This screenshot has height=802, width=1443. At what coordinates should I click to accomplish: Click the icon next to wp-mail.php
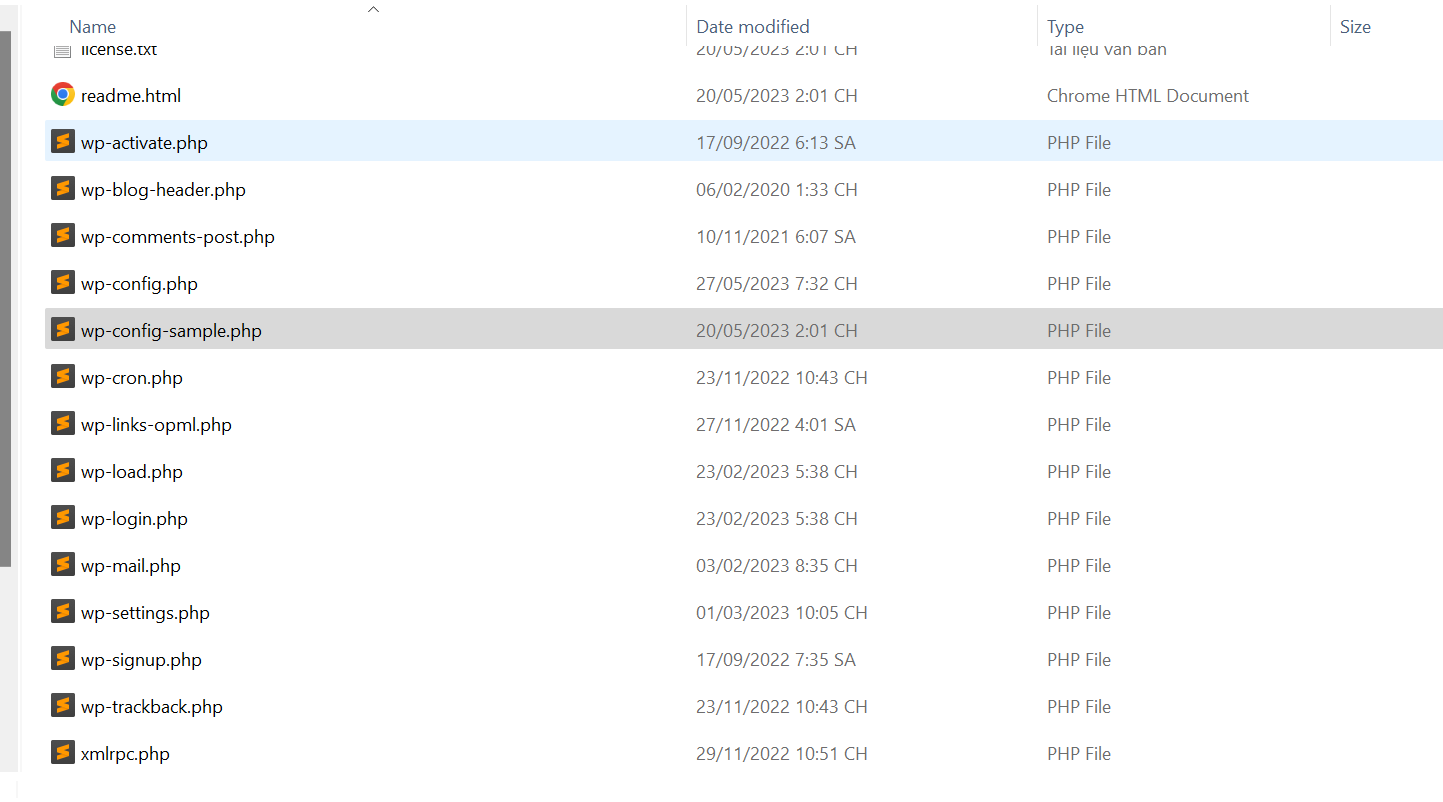pos(62,564)
